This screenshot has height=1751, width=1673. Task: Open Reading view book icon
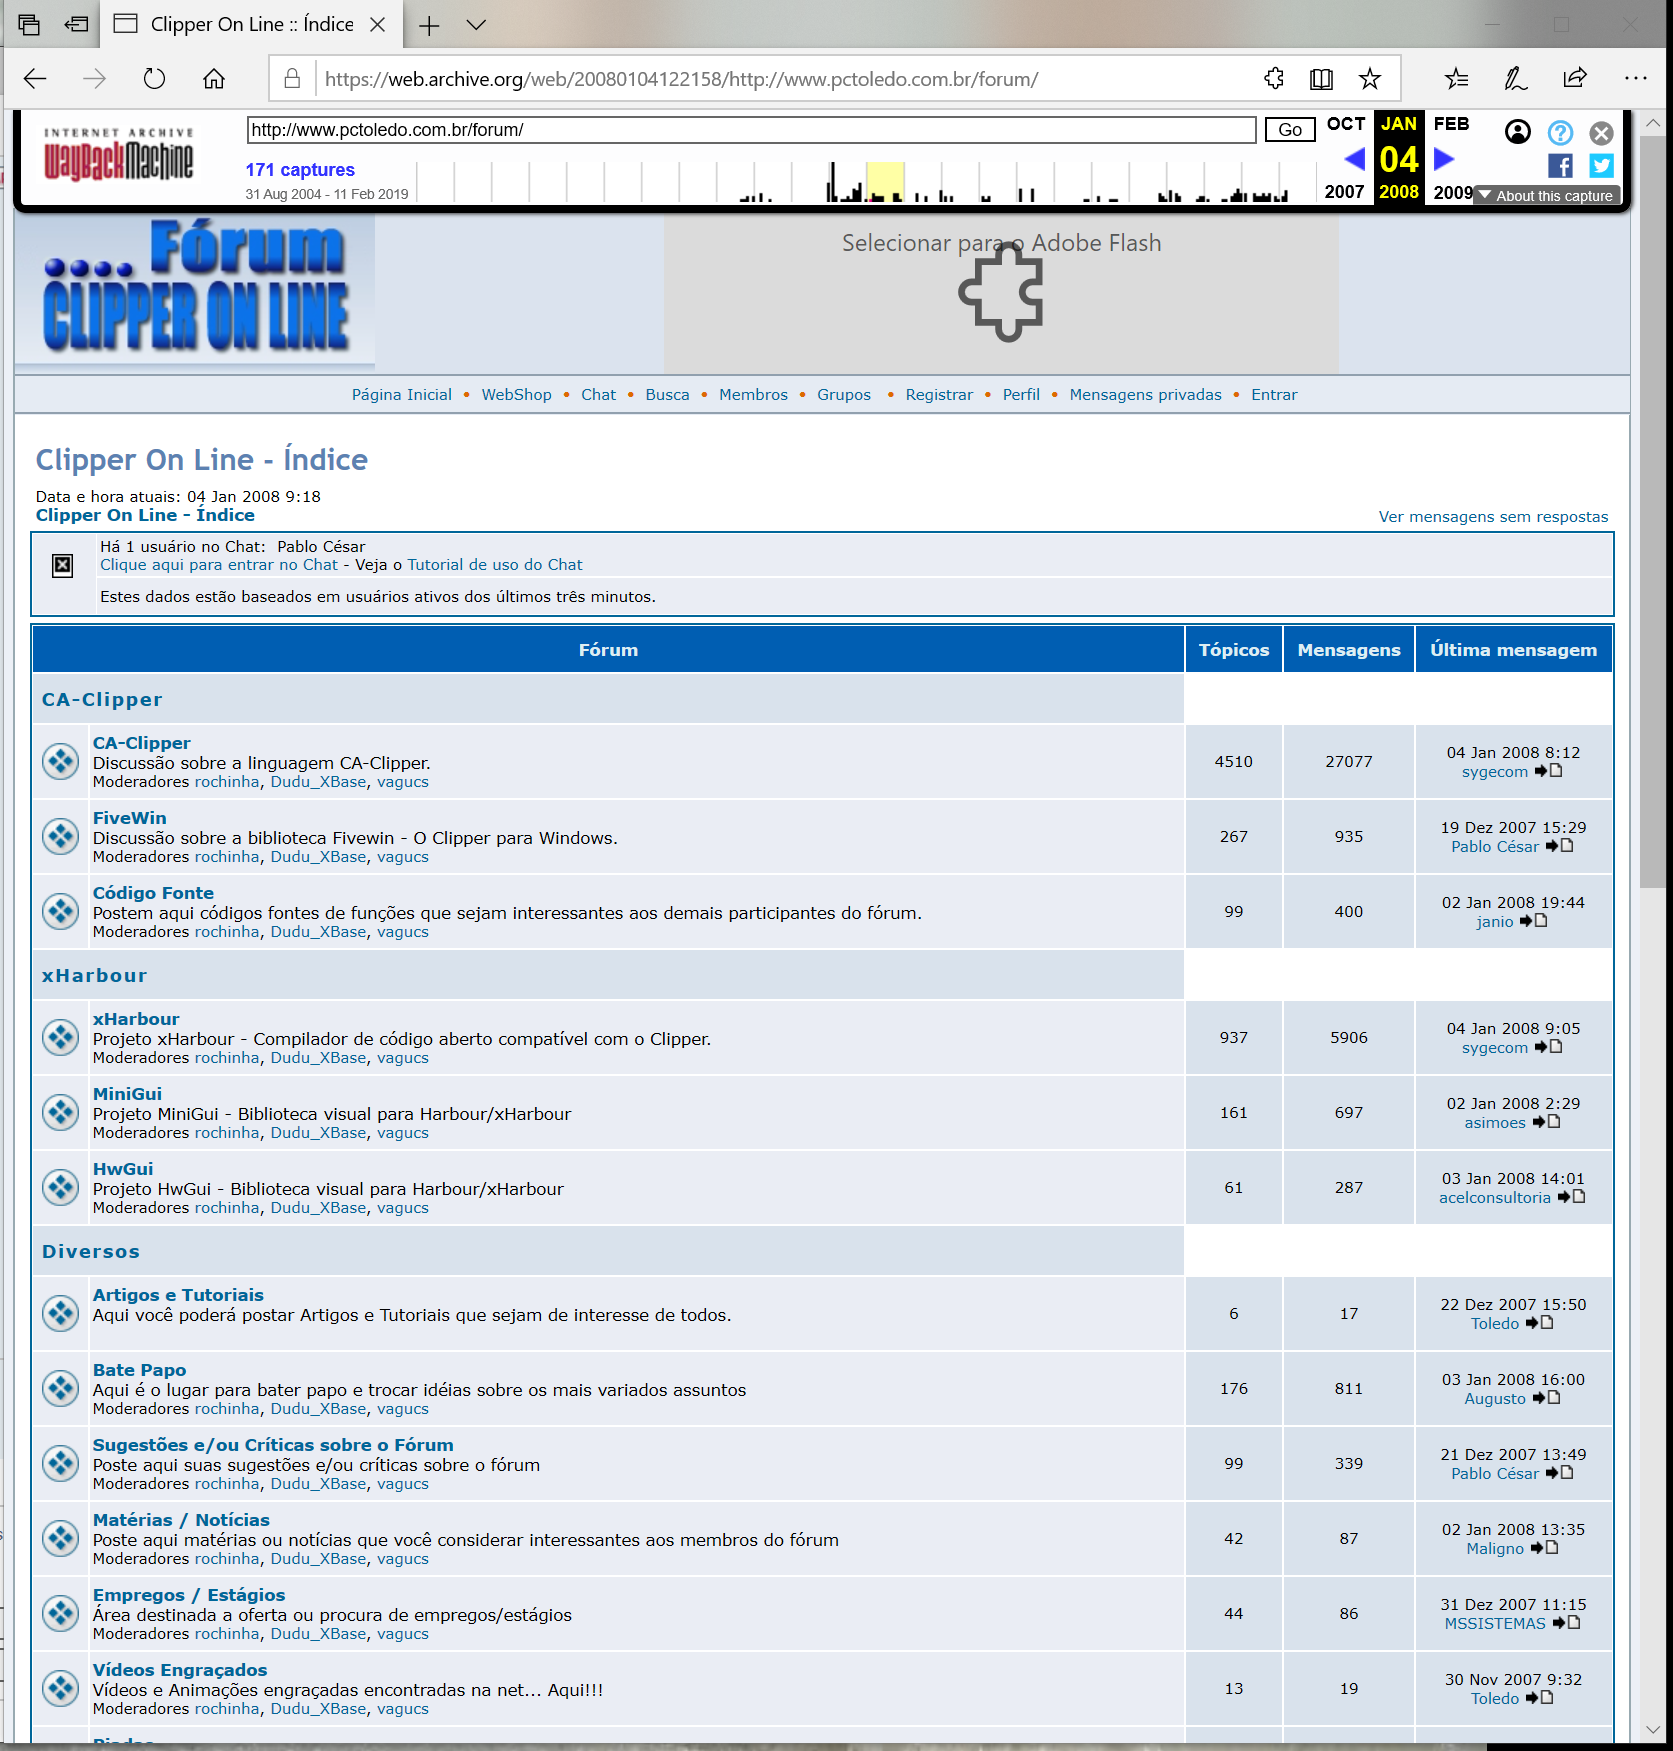pyautogui.click(x=1321, y=79)
